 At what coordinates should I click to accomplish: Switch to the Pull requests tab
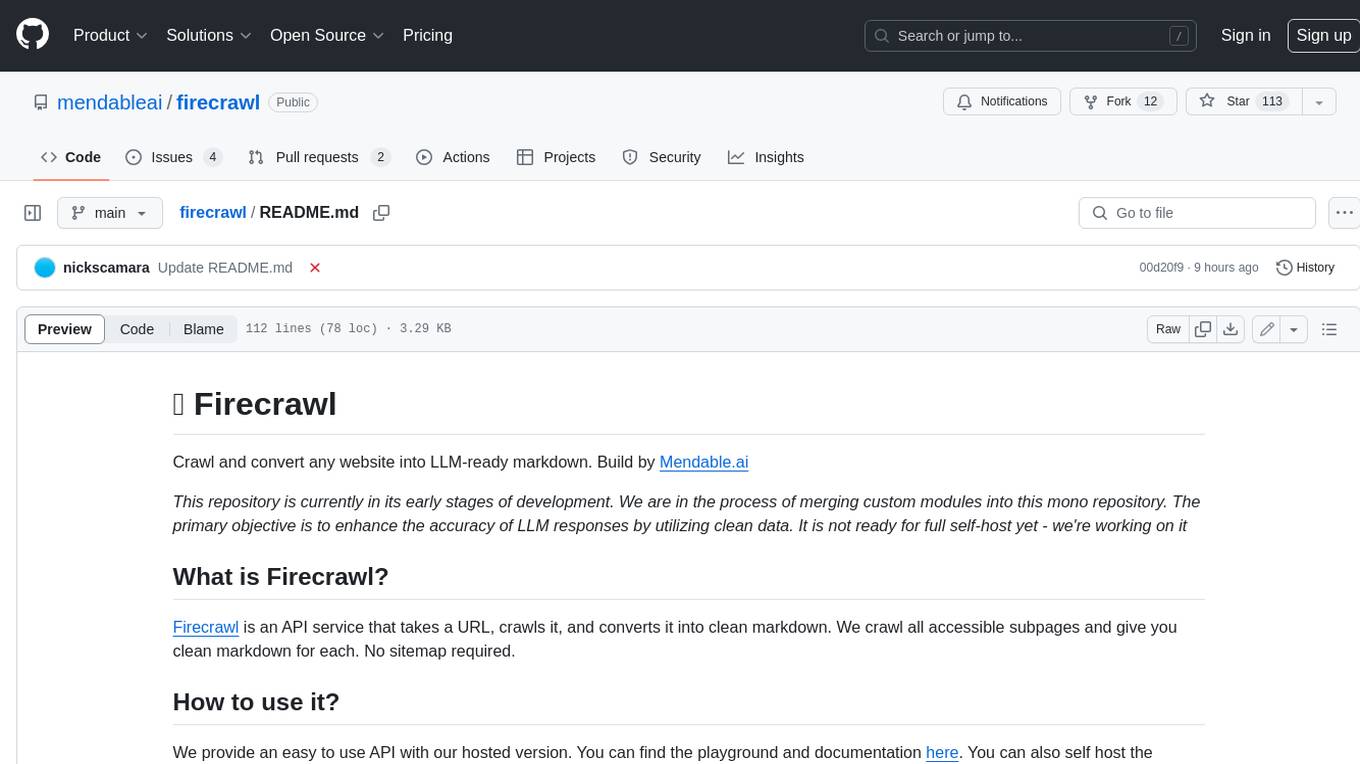point(318,157)
